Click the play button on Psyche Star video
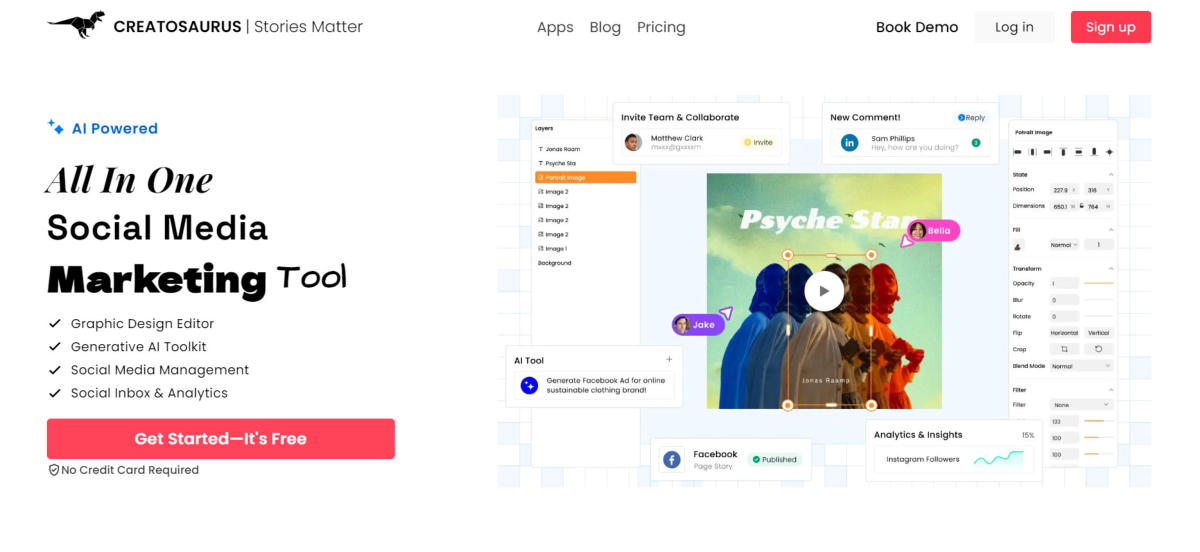This screenshot has width=1200, height=552. pos(824,291)
